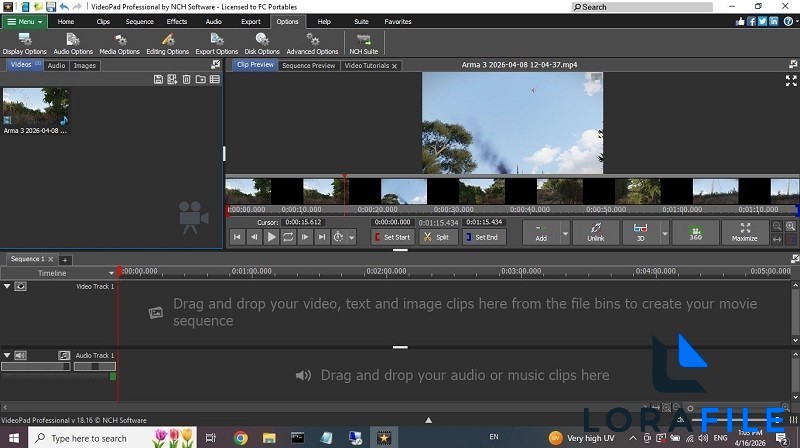Click the new folder icon in media bin
This screenshot has width=800, height=448.
pyautogui.click(x=201, y=79)
